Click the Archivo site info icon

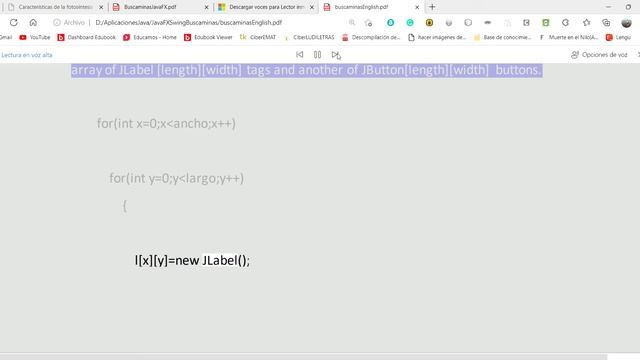point(57,22)
